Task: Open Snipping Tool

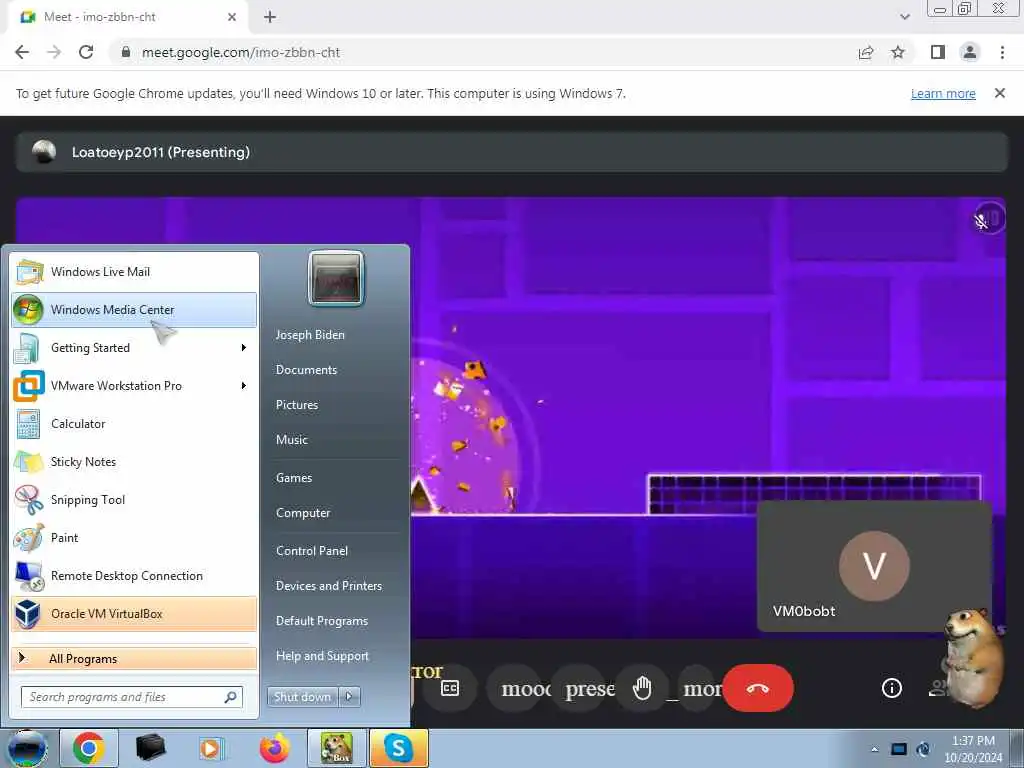Action: [134, 500]
